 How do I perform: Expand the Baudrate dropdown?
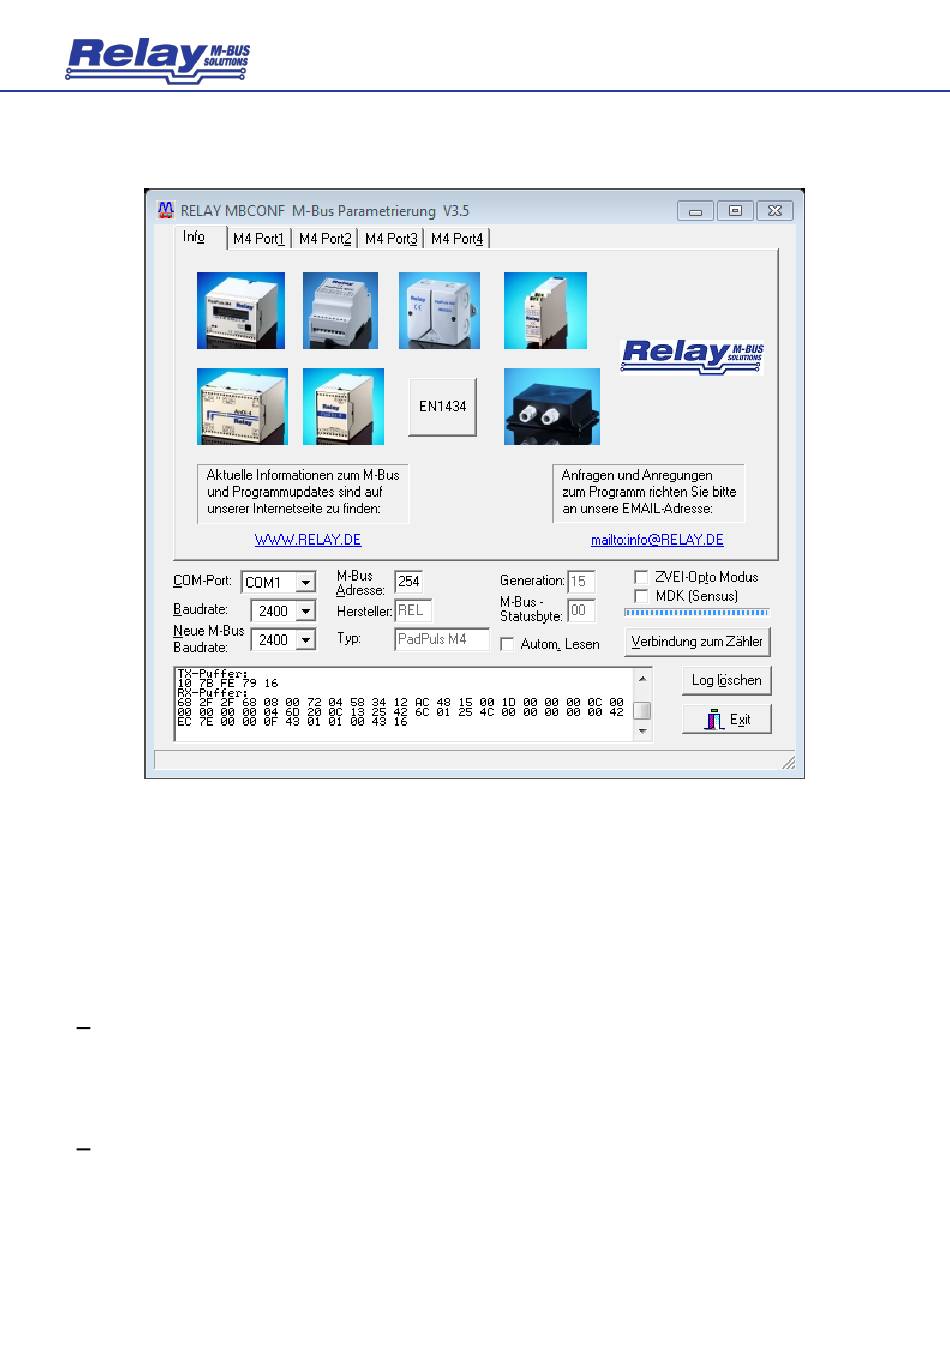[306, 611]
